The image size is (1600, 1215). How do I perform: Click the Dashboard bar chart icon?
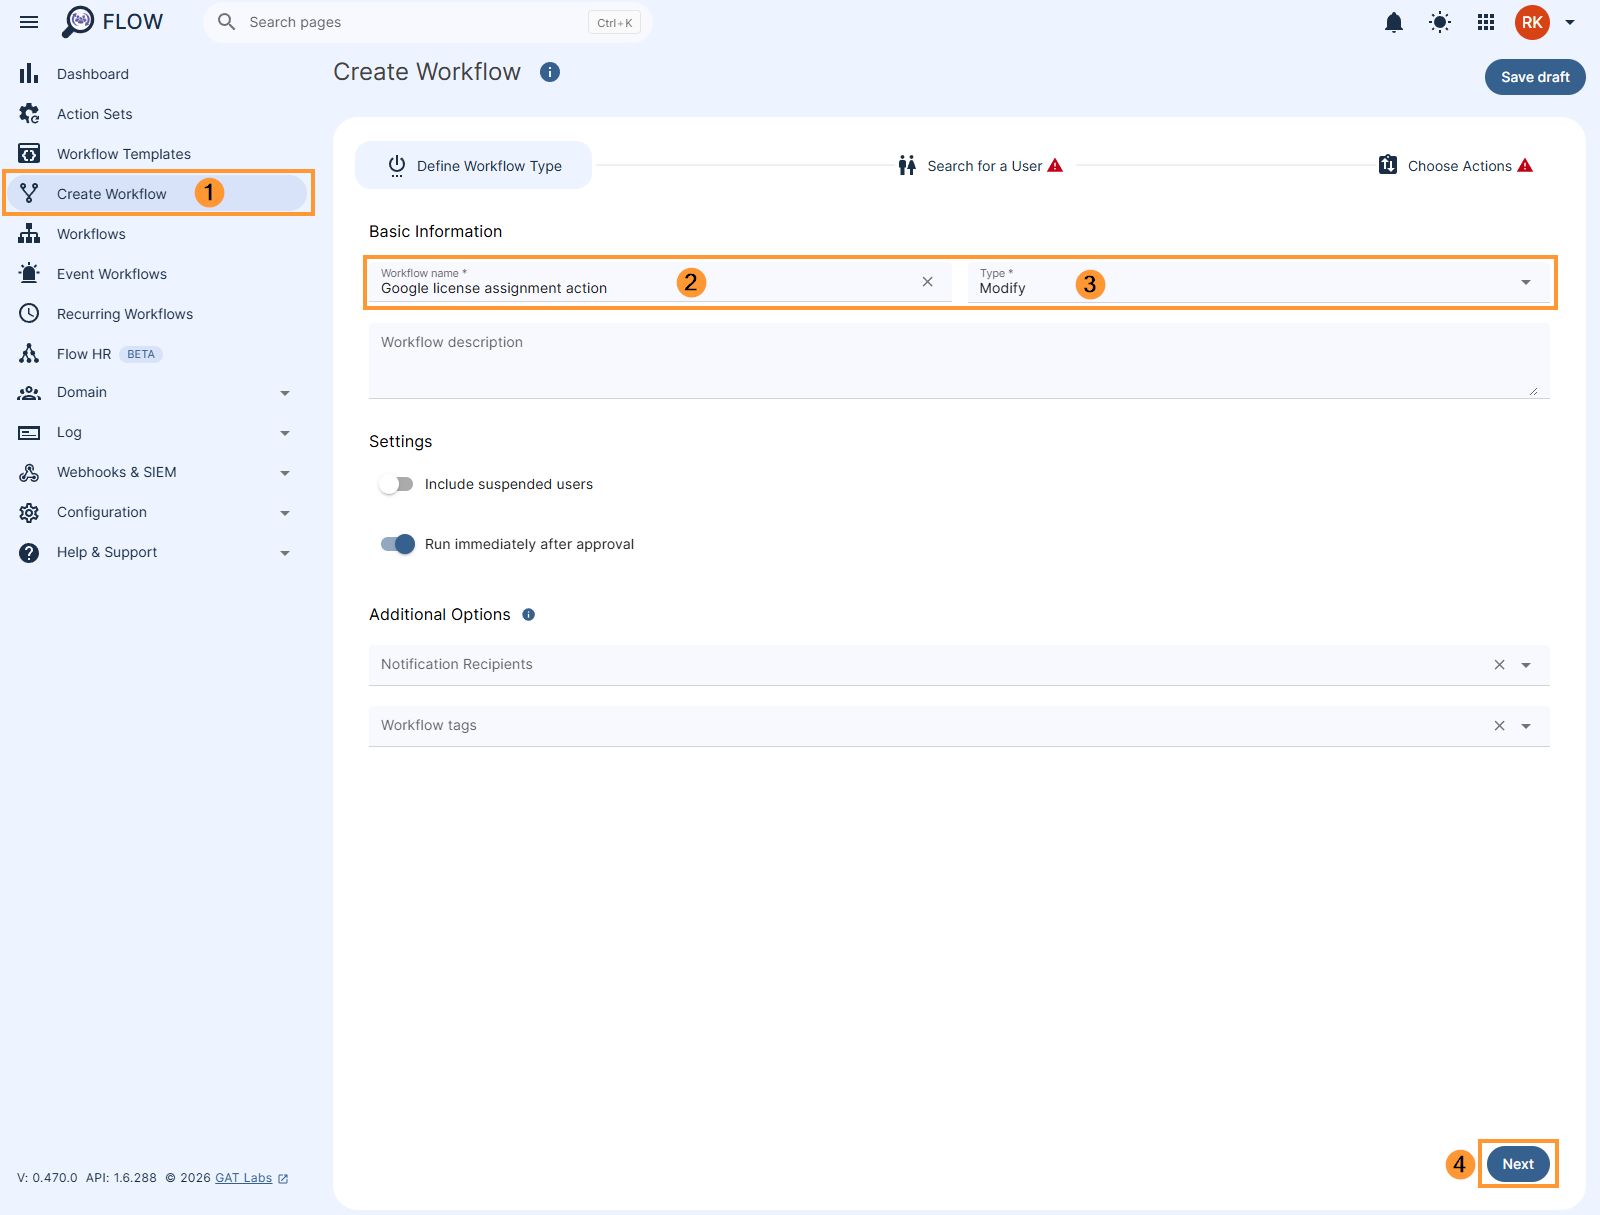[x=29, y=74]
